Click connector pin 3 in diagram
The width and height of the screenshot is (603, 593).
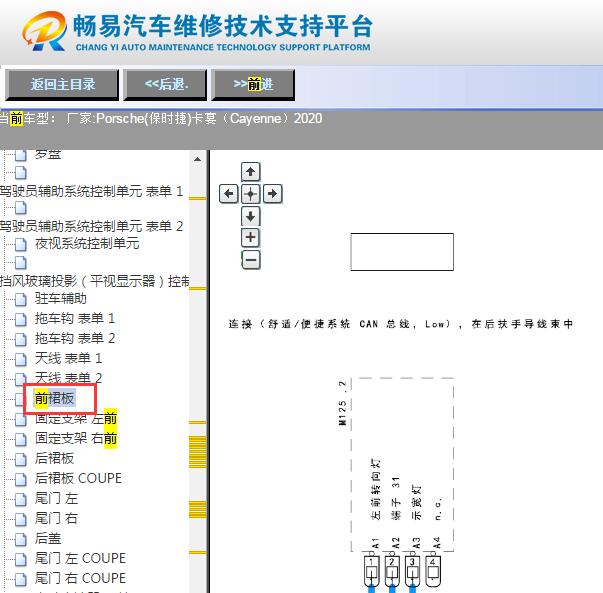click(x=412, y=570)
